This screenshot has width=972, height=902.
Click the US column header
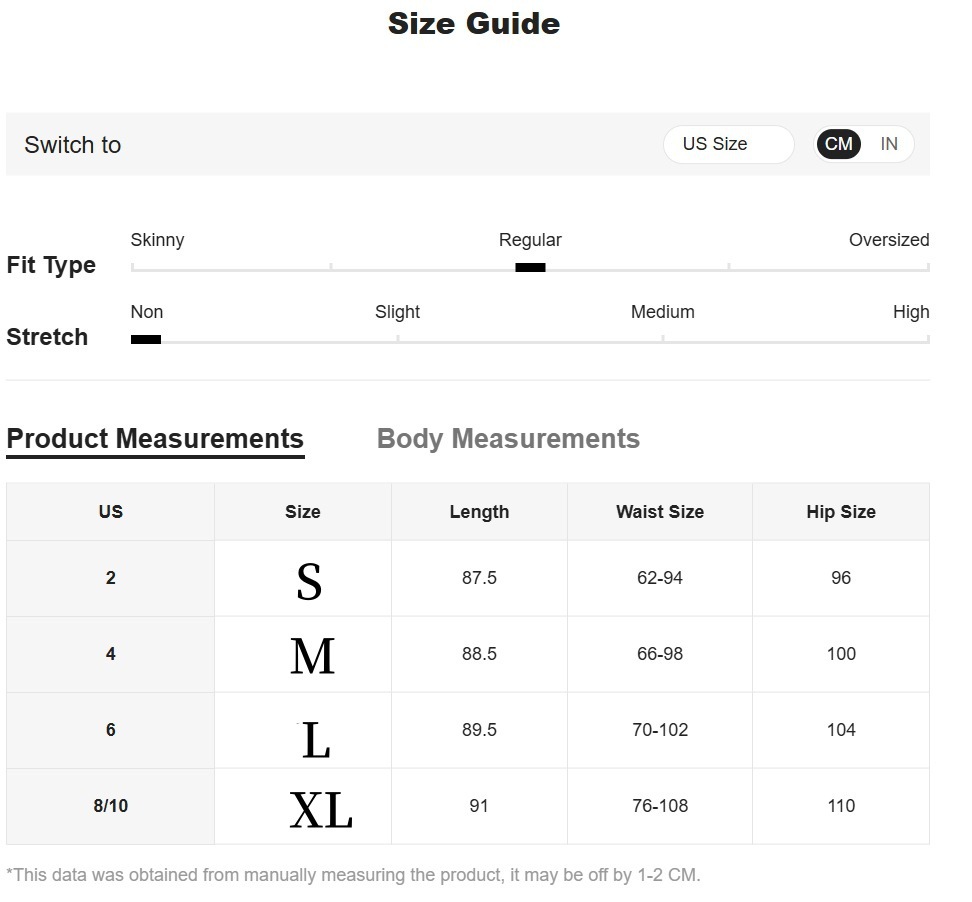[111, 512]
